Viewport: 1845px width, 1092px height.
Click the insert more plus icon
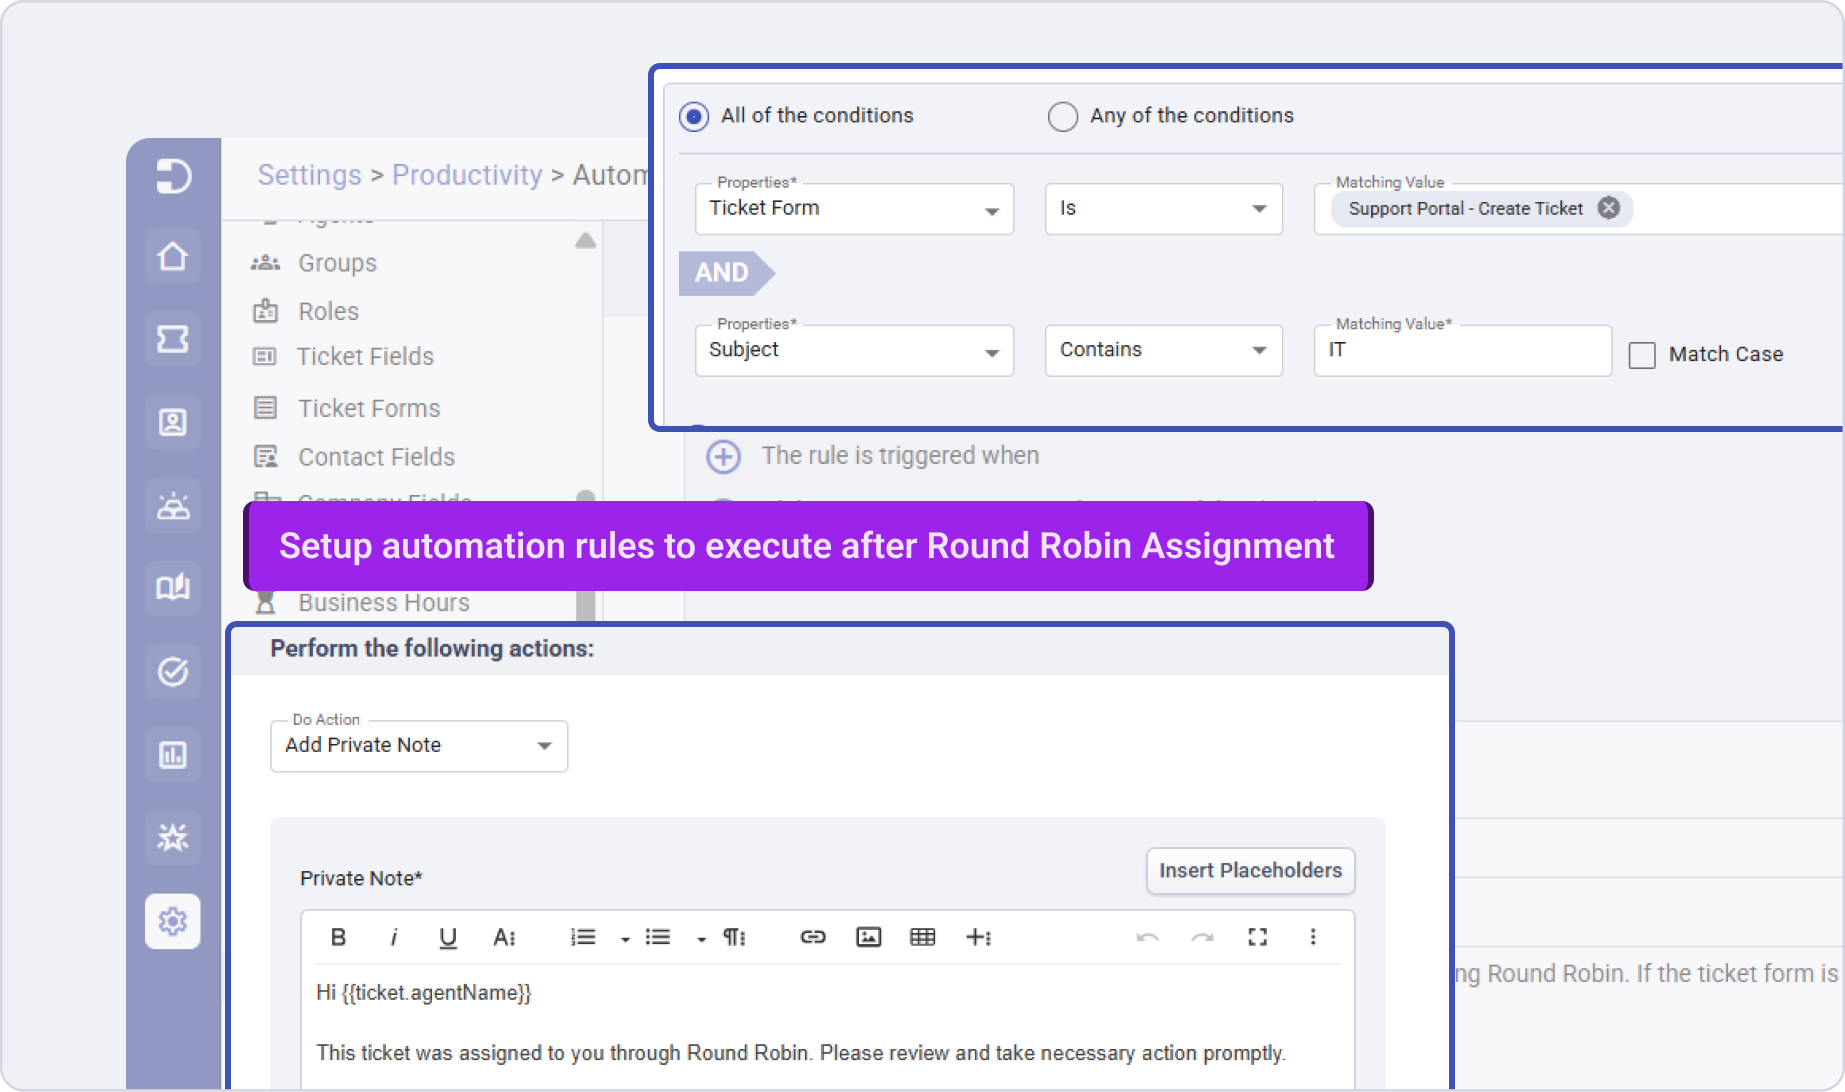[x=978, y=937]
